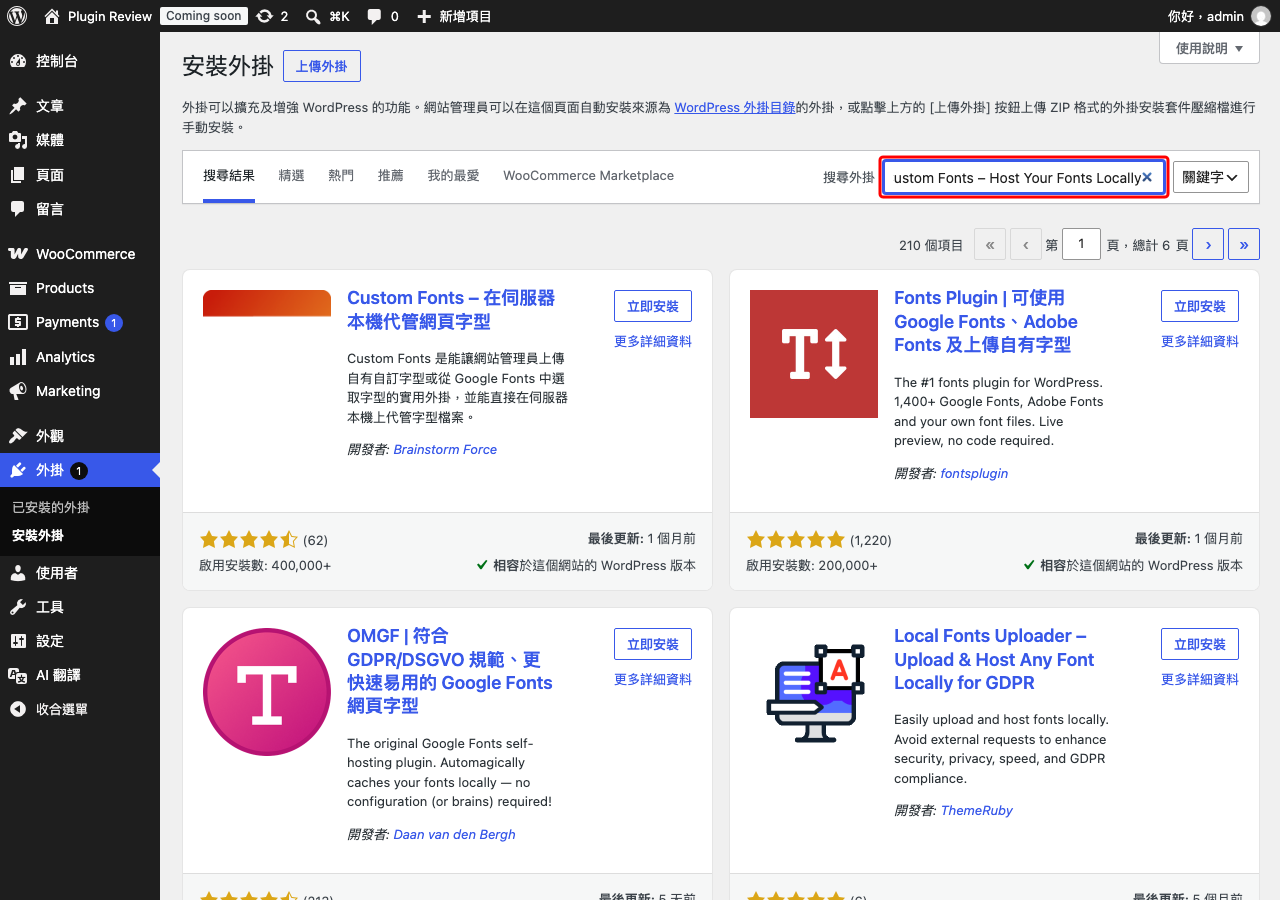Open 留言 comments in sidebar

point(80,209)
